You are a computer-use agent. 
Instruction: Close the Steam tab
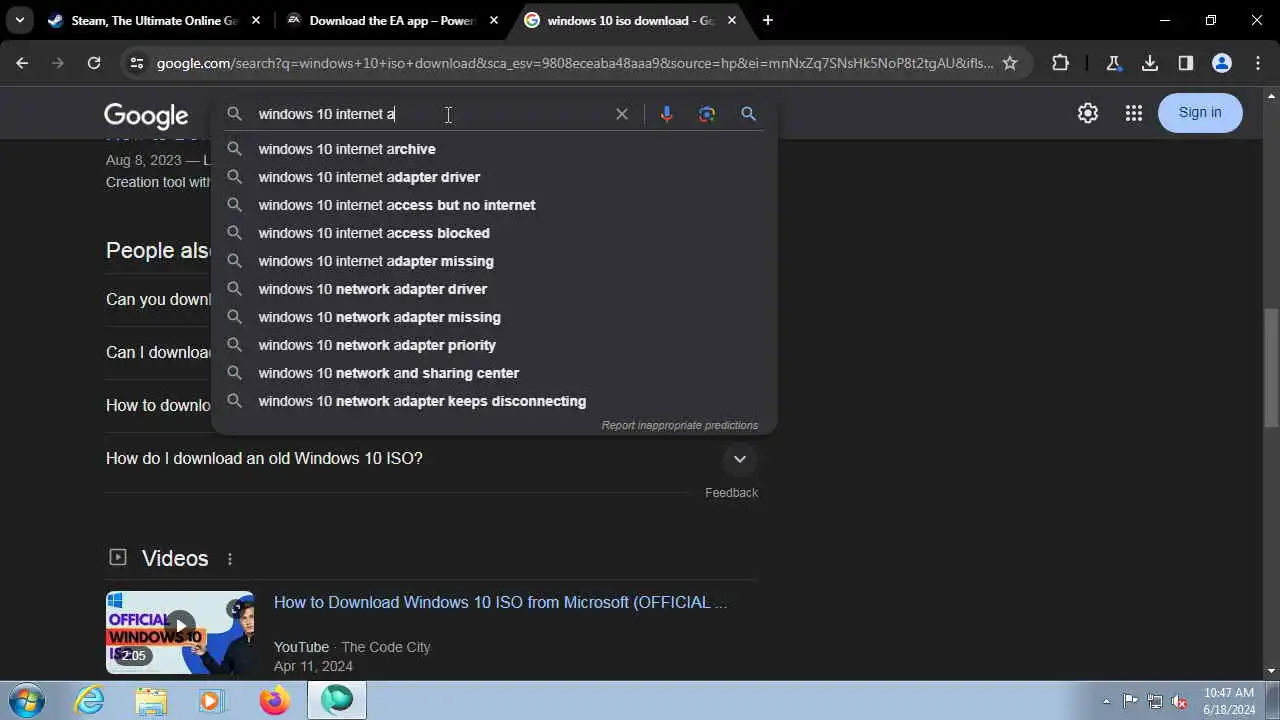pos(256,20)
